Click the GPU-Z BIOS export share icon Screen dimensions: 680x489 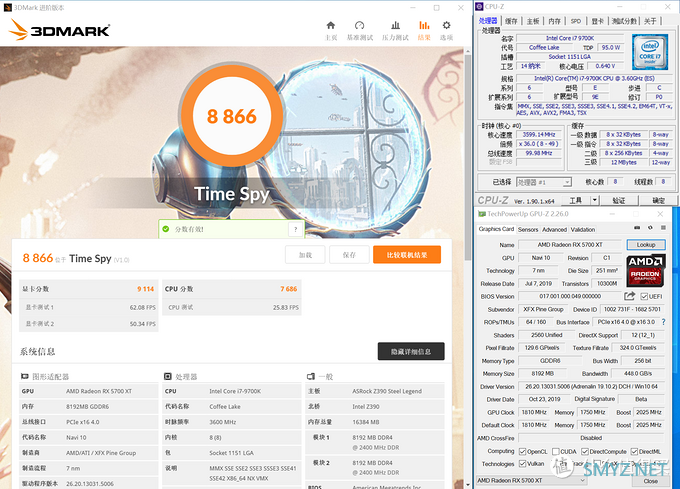629,296
